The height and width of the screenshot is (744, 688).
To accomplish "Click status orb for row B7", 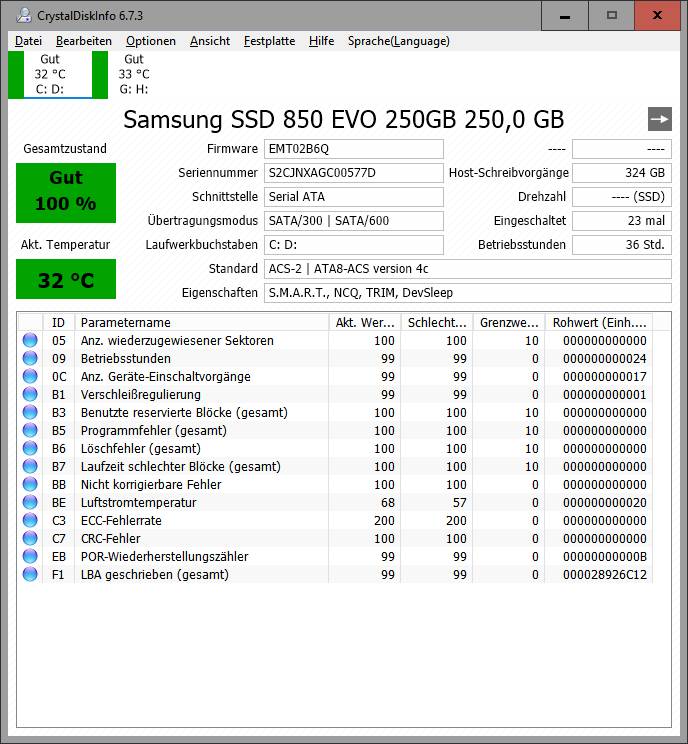I will point(30,466).
